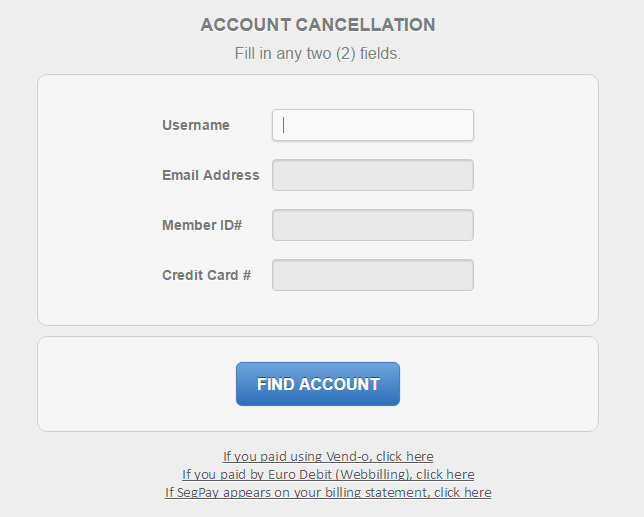Click blank area right of the Username field
Image resolution: width=644 pixels, height=517 pixels.
(535, 125)
